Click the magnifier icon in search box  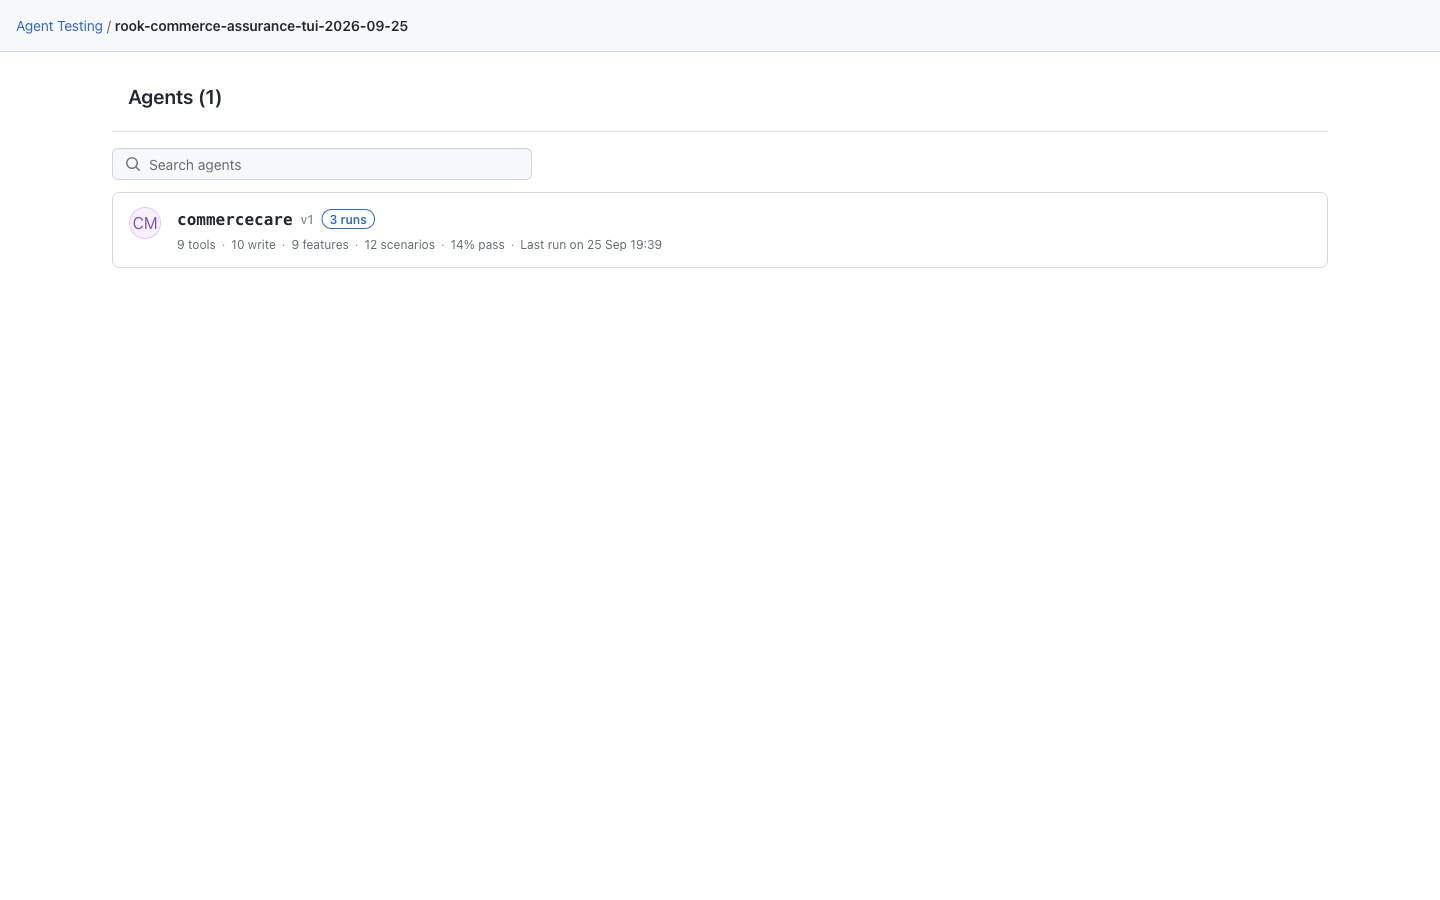click(x=133, y=164)
